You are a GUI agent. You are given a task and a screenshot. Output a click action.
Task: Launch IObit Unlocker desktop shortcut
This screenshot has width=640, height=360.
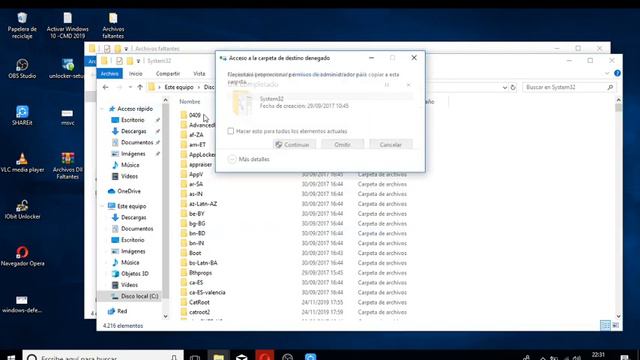click(x=22, y=210)
